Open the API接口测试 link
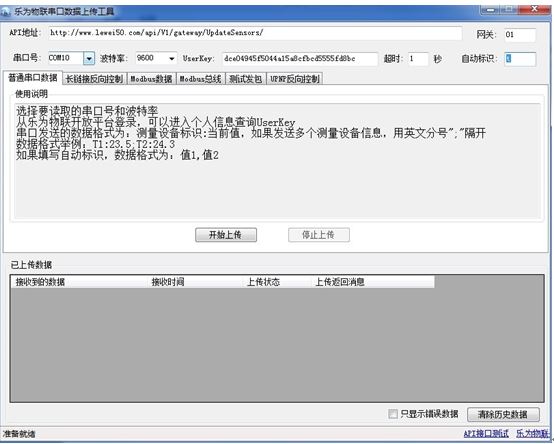 tap(486, 433)
